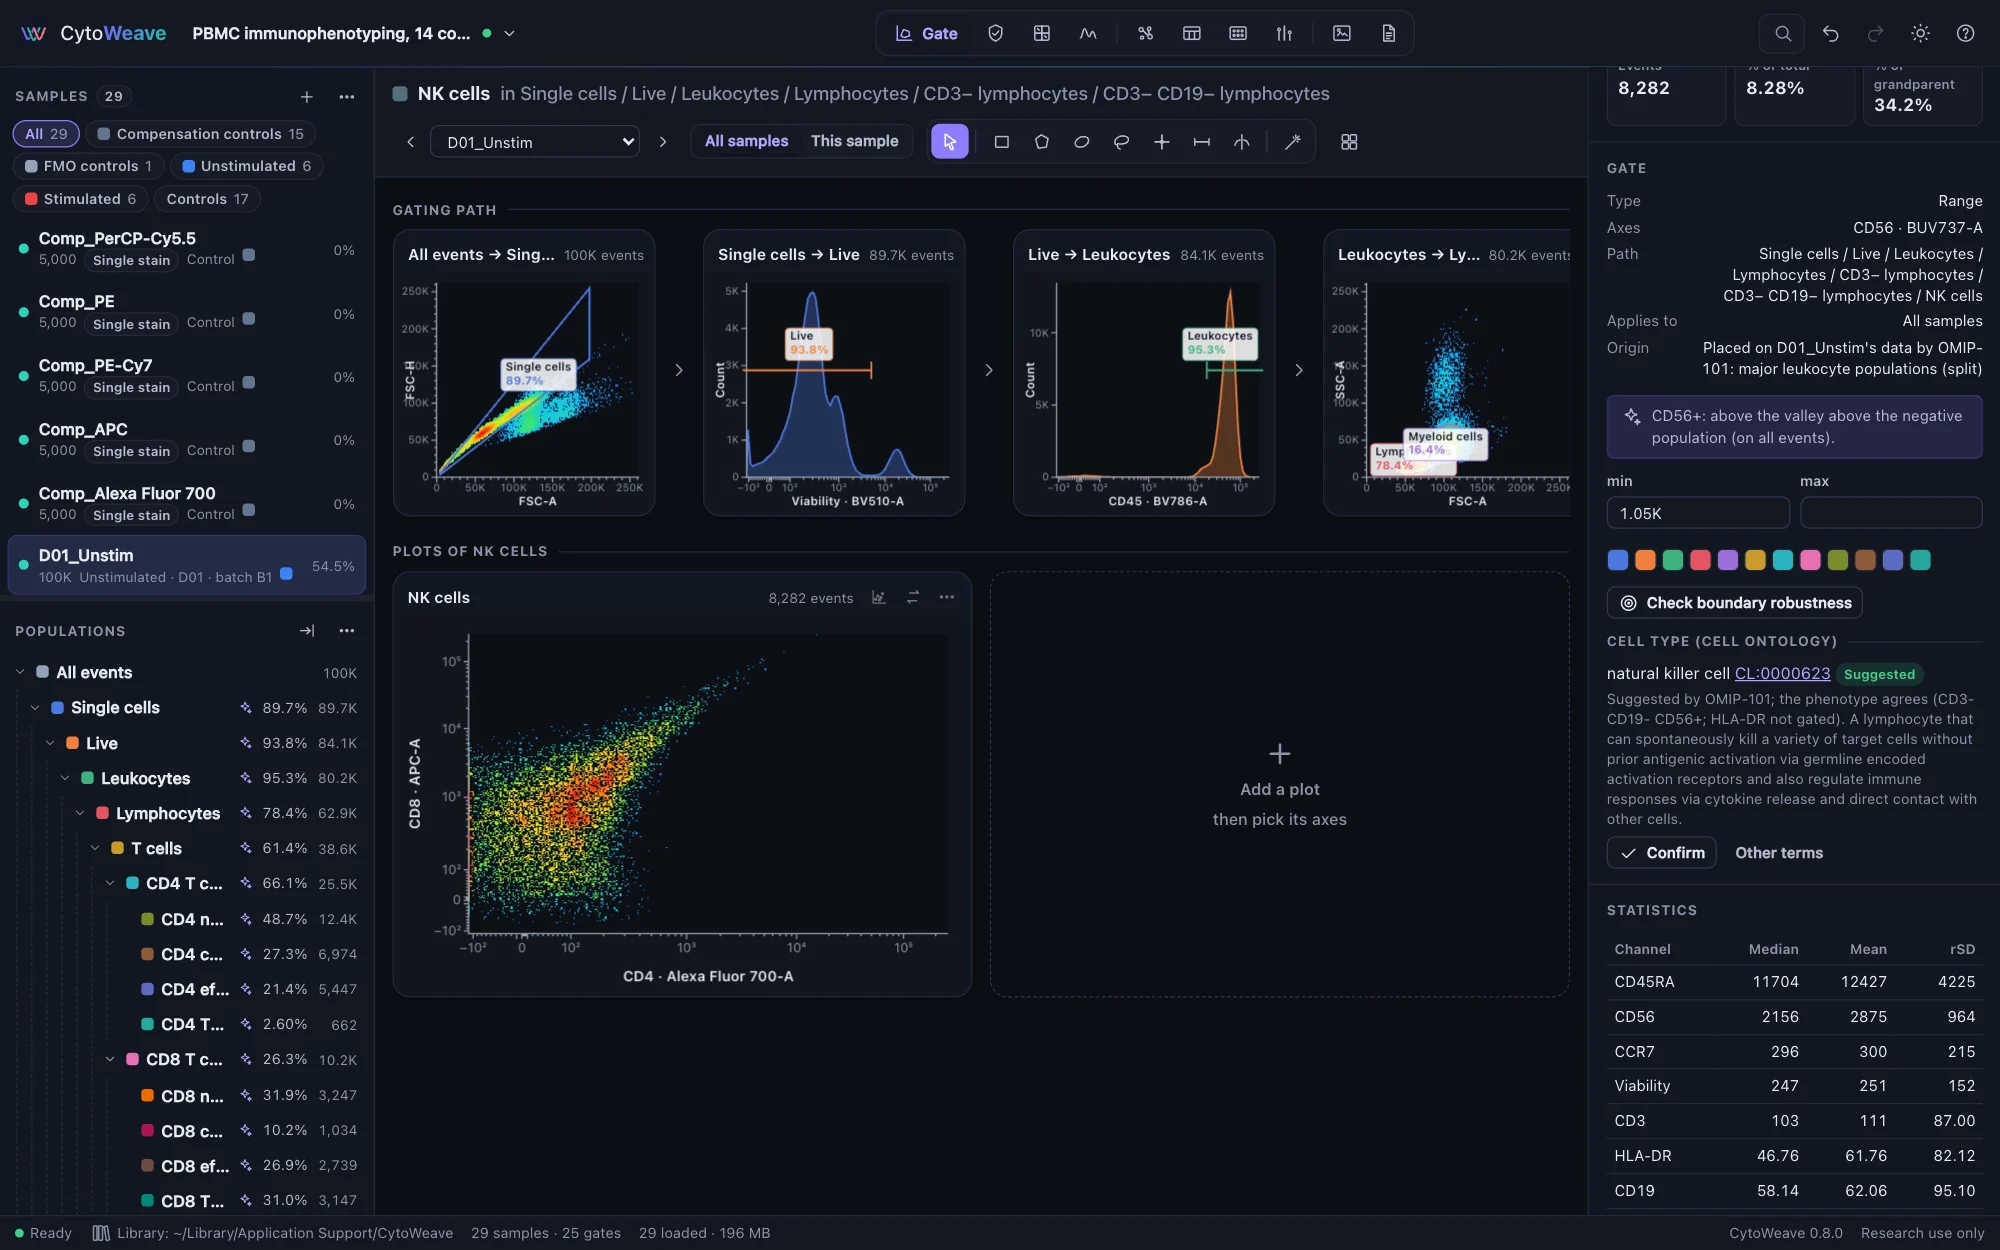Open the compensation matrix grid view

click(x=1041, y=33)
